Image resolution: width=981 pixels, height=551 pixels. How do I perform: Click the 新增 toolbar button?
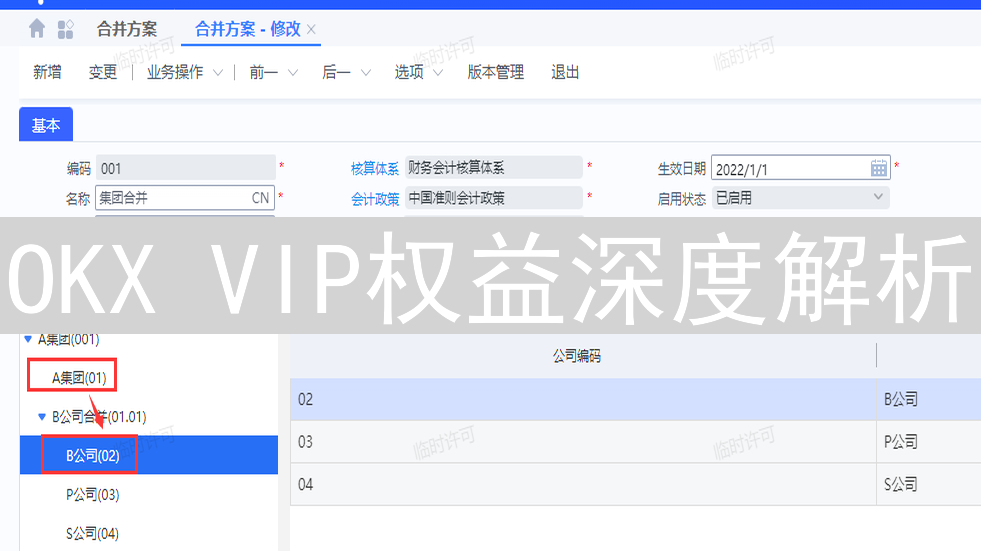click(47, 72)
